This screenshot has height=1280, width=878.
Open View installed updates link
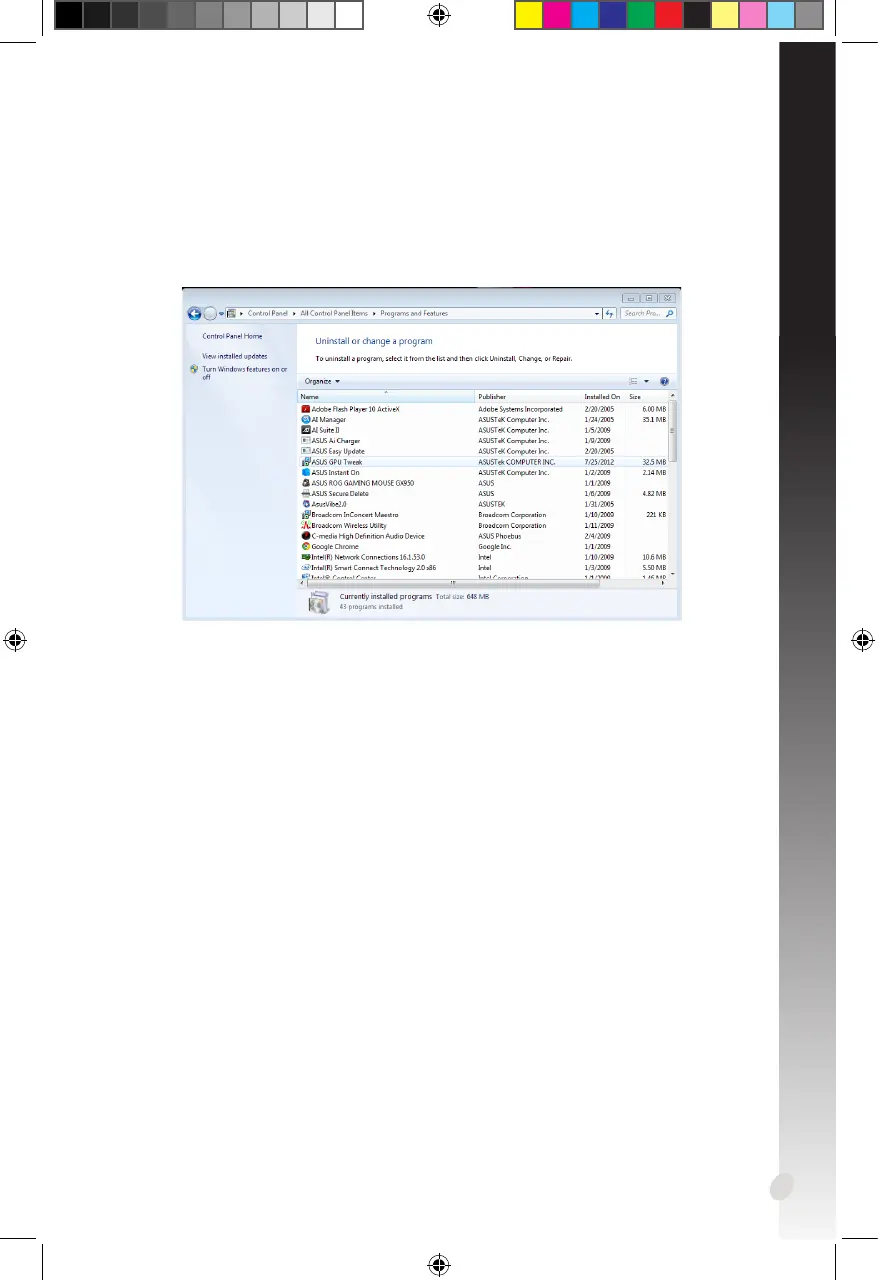coord(235,356)
